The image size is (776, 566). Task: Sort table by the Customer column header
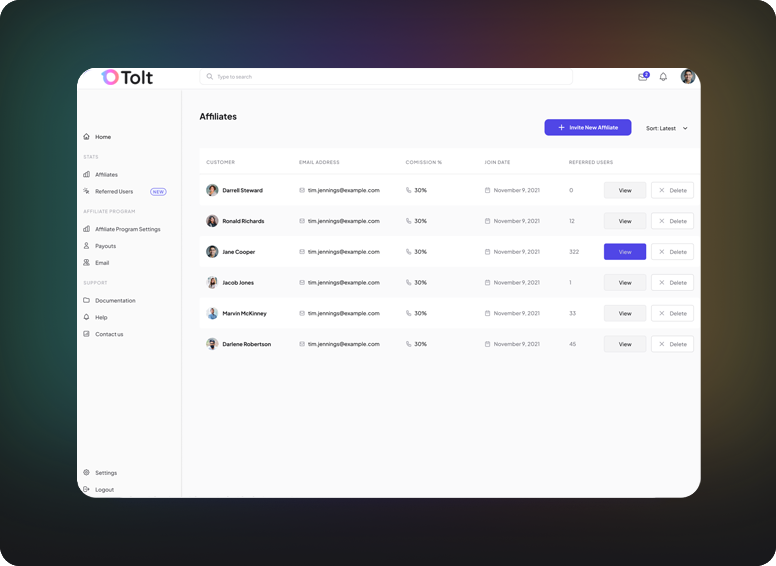(220, 162)
